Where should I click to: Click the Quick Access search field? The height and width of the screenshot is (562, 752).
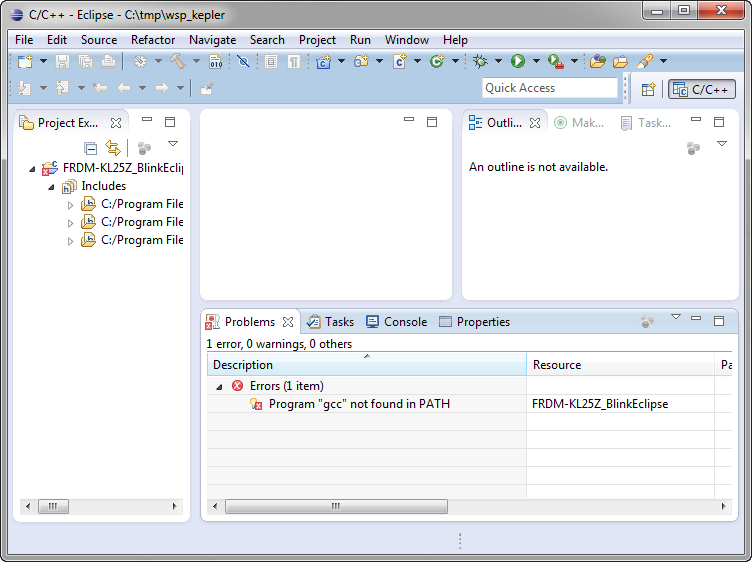coord(549,88)
